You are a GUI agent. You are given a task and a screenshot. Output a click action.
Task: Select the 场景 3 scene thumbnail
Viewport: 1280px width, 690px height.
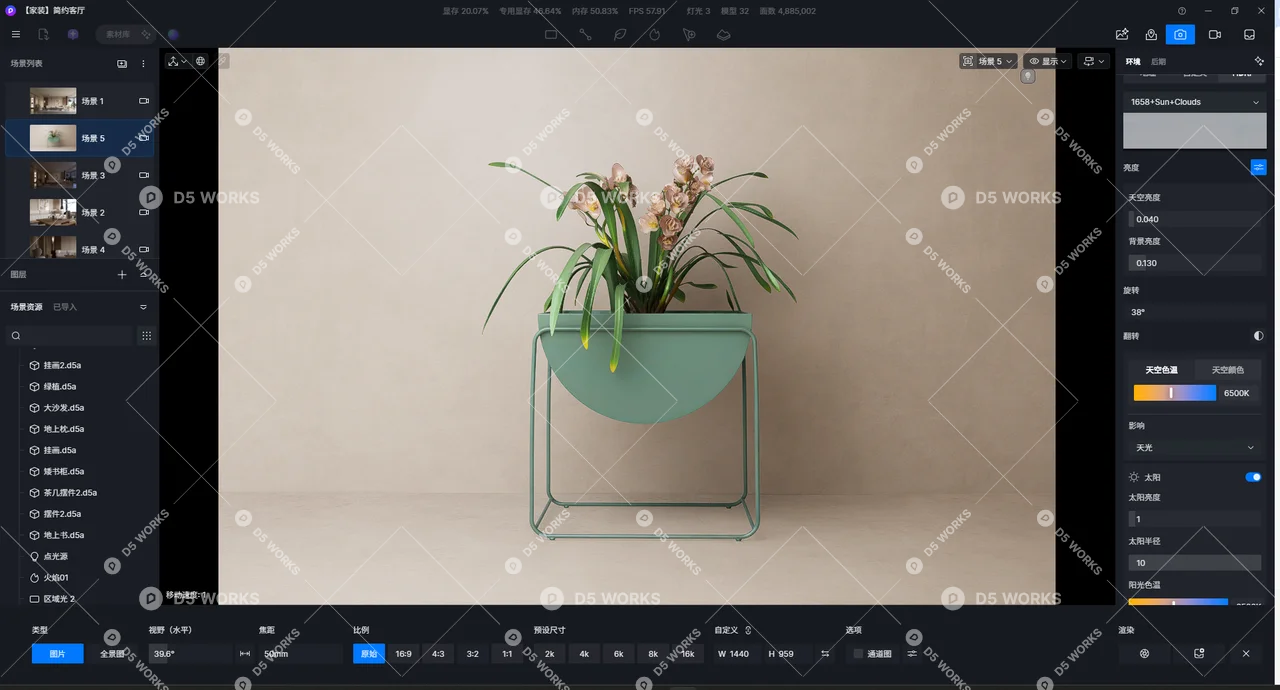[x=52, y=174]
